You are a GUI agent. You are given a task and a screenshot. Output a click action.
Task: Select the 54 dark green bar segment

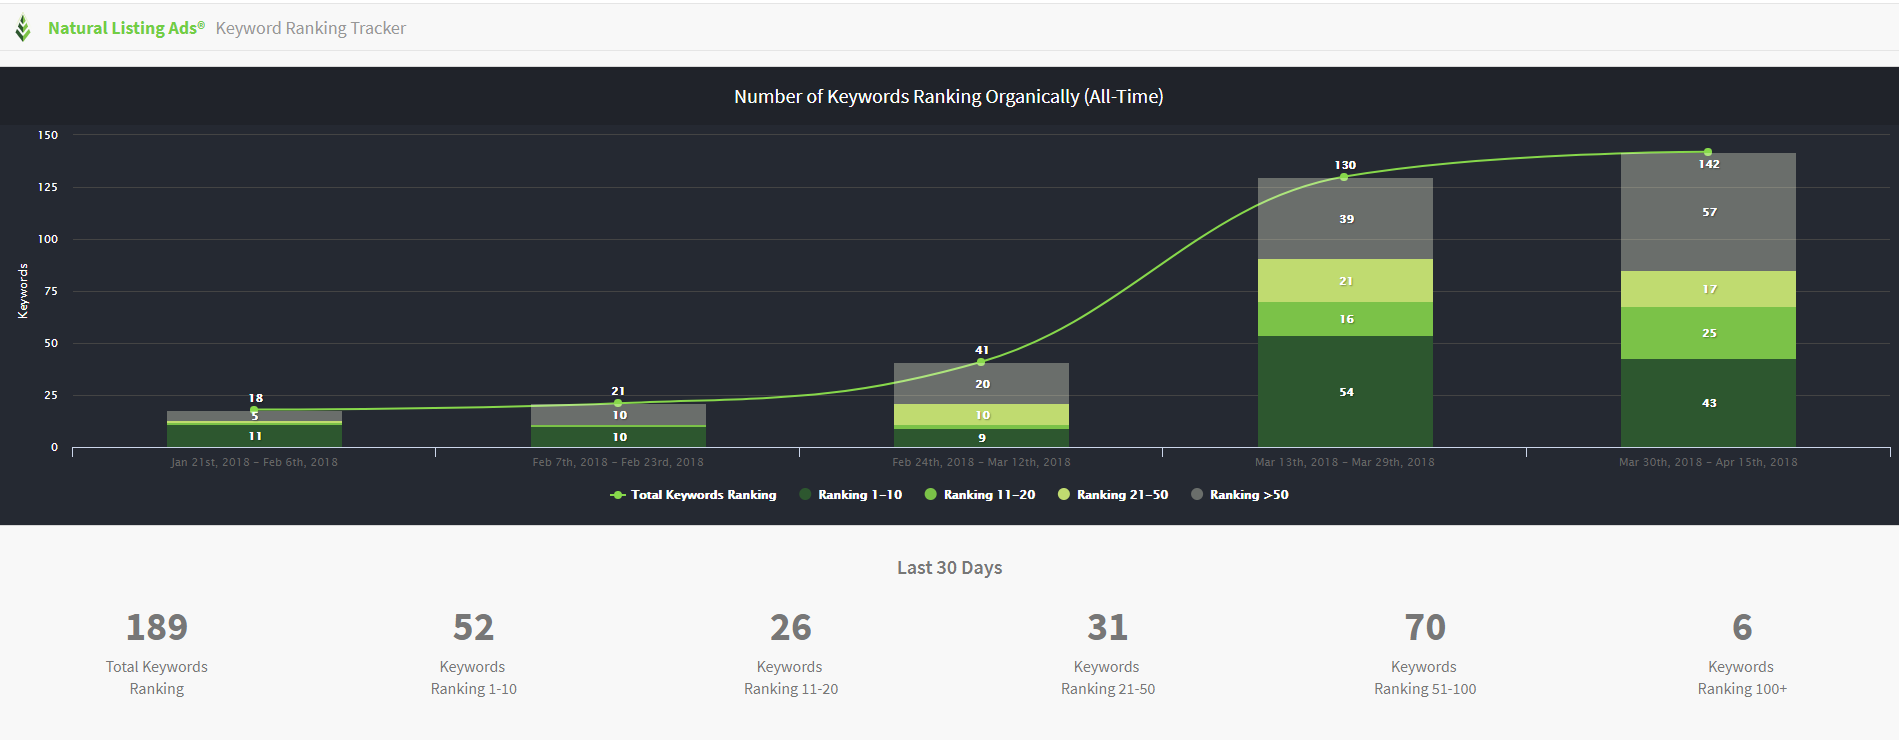(1345, 391)
